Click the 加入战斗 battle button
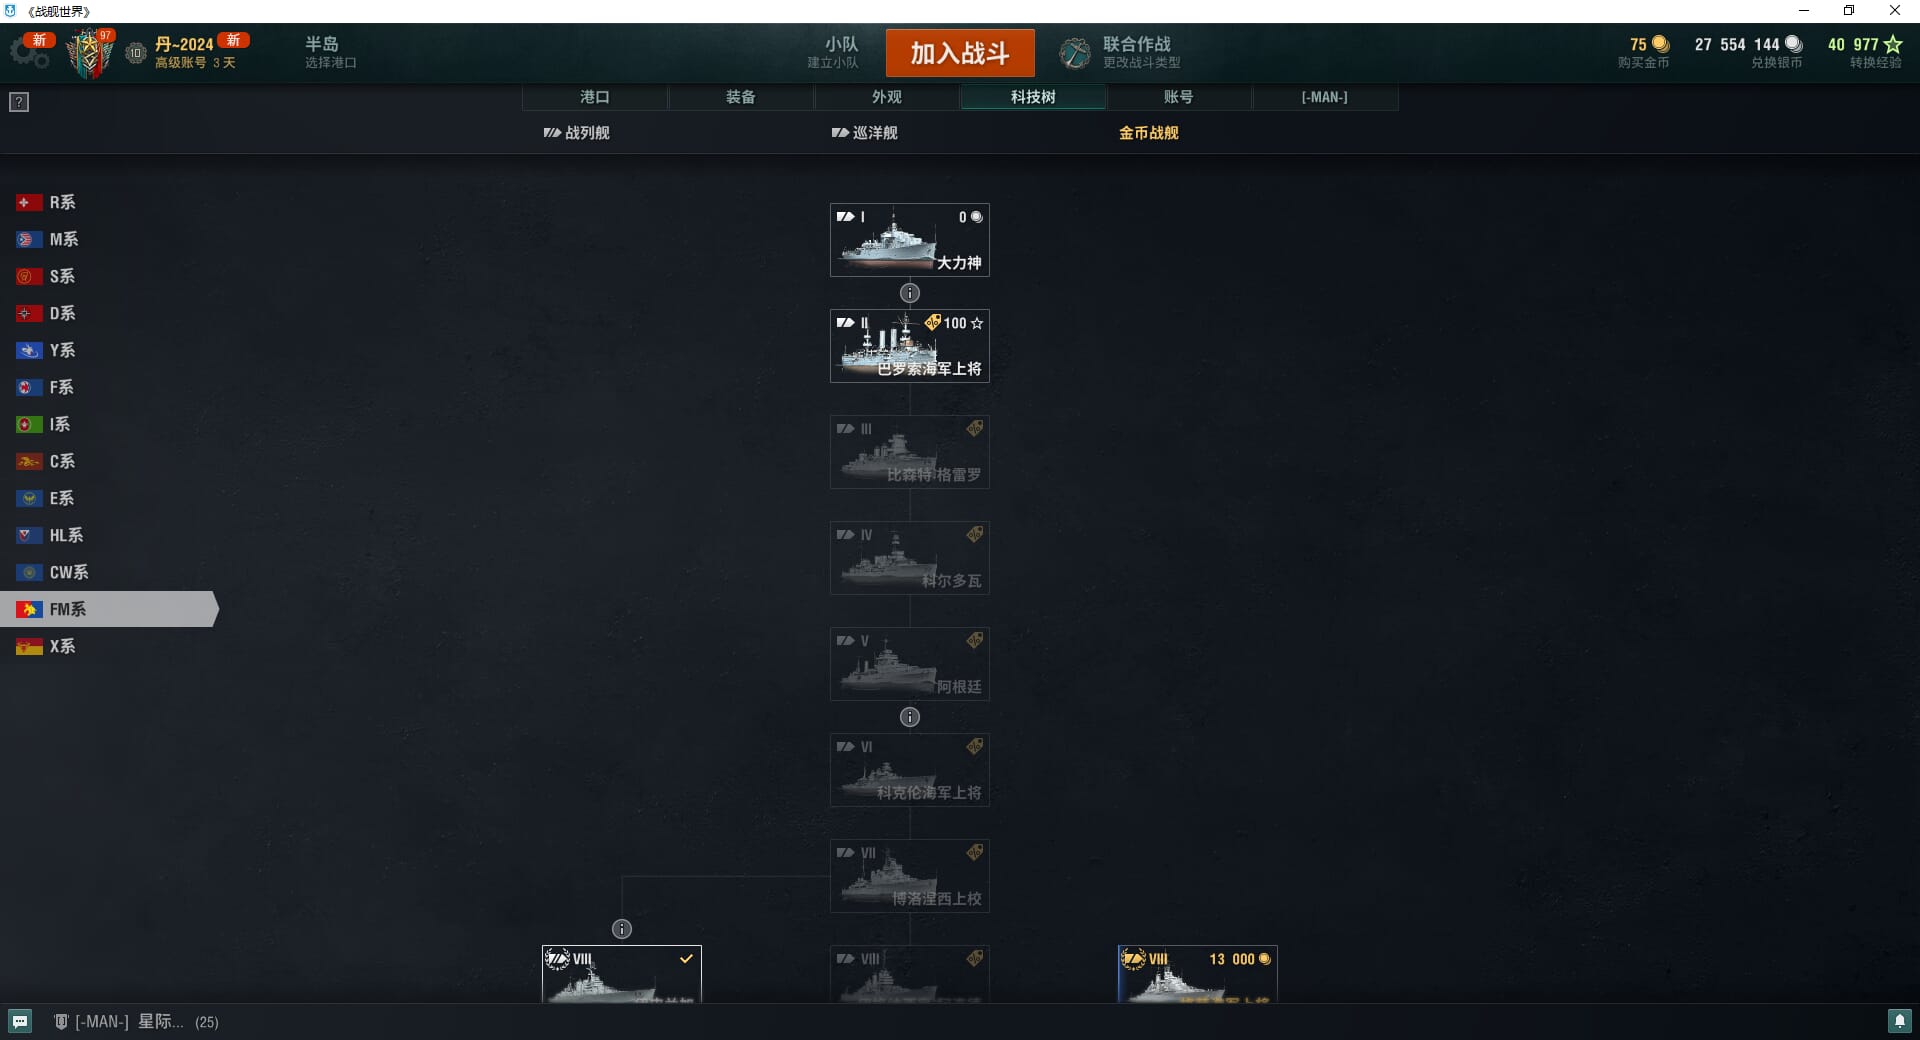This screenshot has height=1040, width=1920. (x=960, y=53)
